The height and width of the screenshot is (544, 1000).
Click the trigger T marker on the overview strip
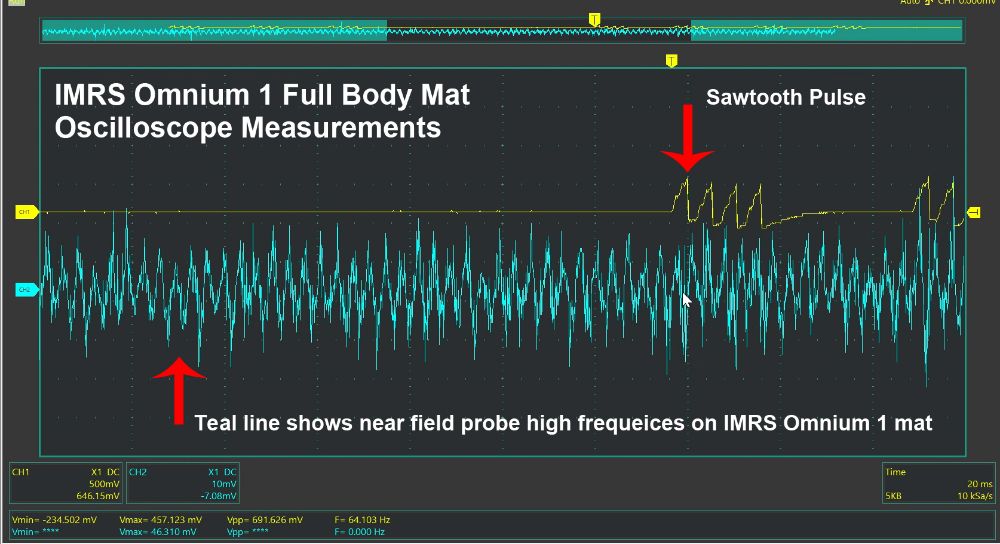click(x=594, y=19)
